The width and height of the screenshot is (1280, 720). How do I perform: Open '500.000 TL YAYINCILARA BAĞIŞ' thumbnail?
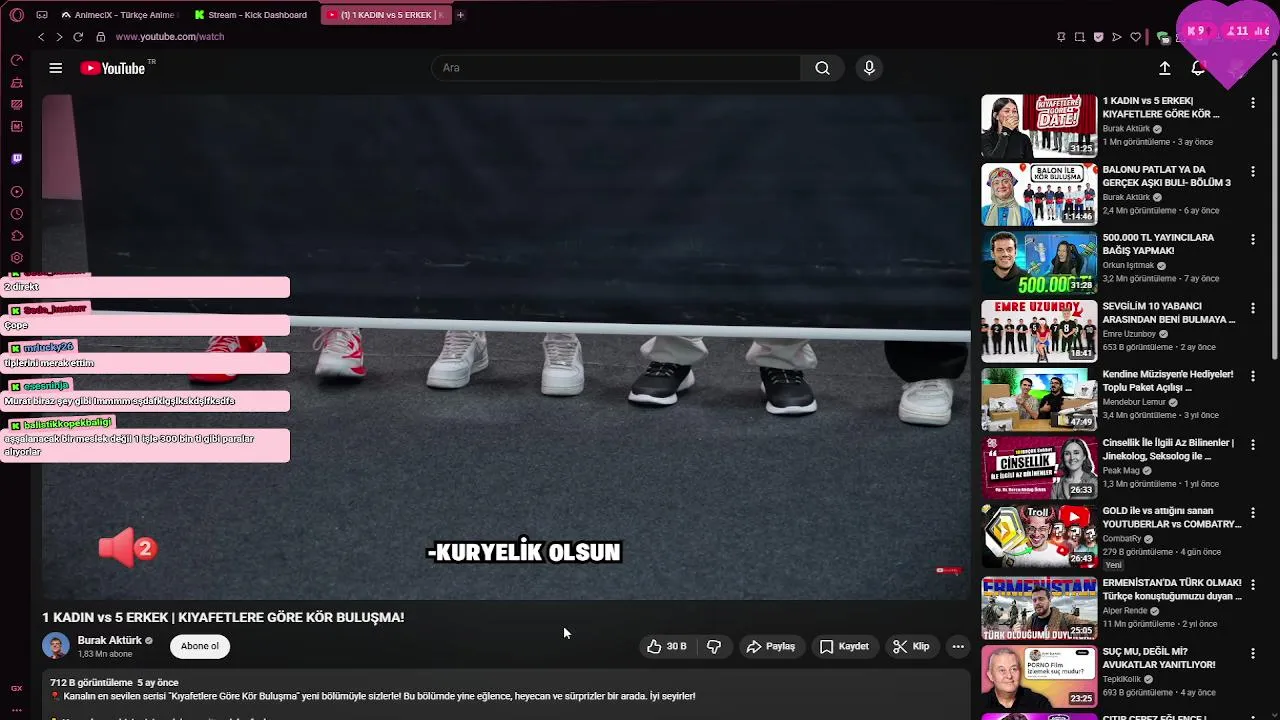(x=1039, y=263)
